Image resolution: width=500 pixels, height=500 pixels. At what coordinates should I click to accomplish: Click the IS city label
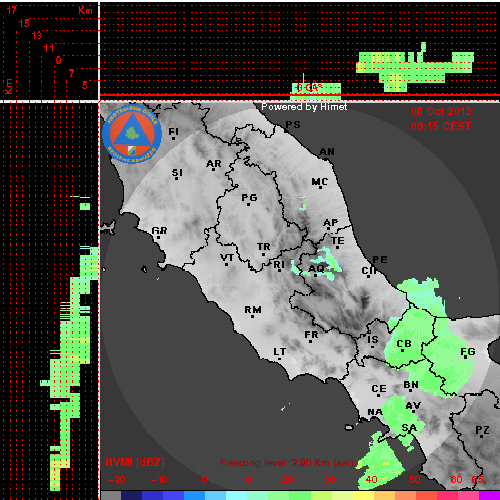pyautogui.click(x=373, y=340)
